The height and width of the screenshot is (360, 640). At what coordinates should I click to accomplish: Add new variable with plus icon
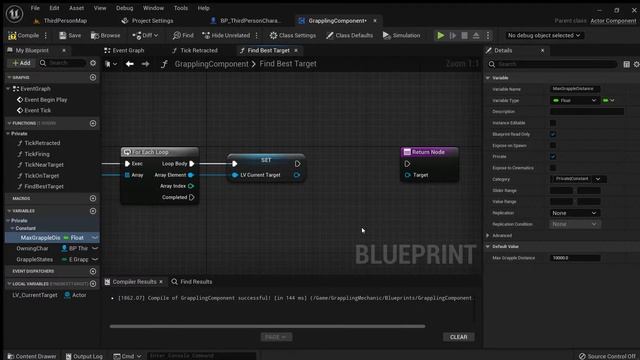[93, 211]
